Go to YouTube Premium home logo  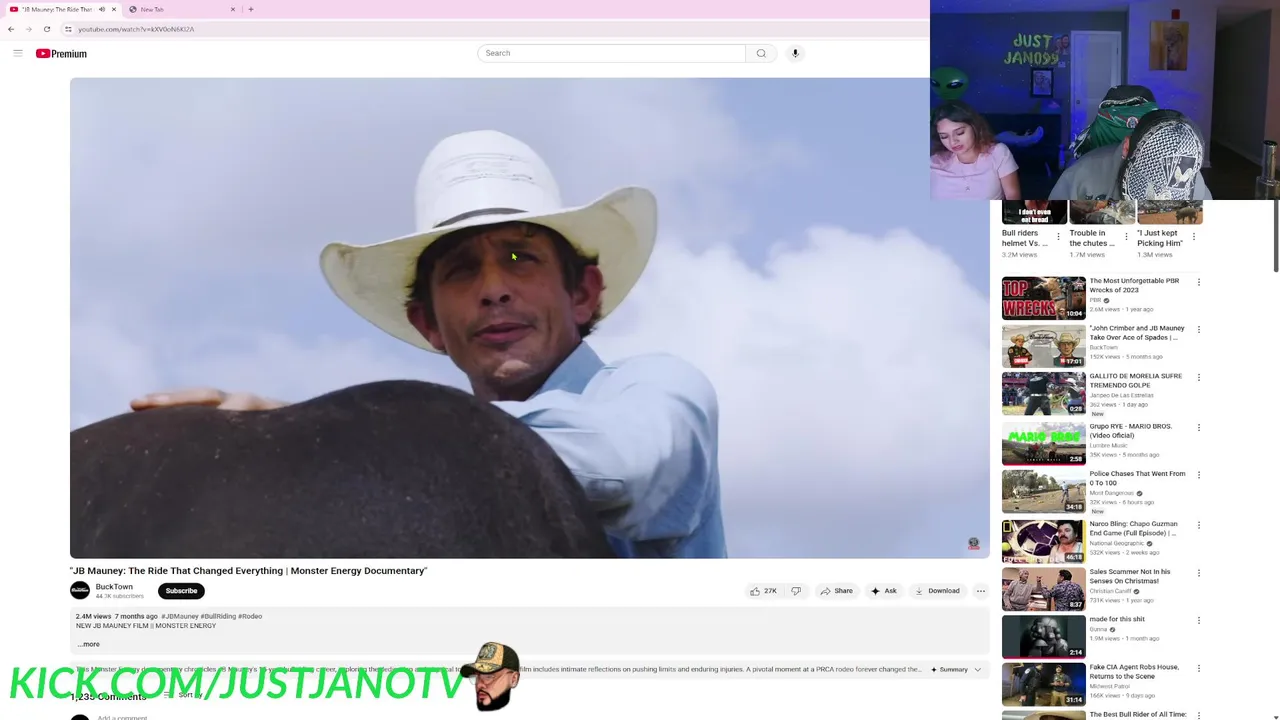pos(61,54)
